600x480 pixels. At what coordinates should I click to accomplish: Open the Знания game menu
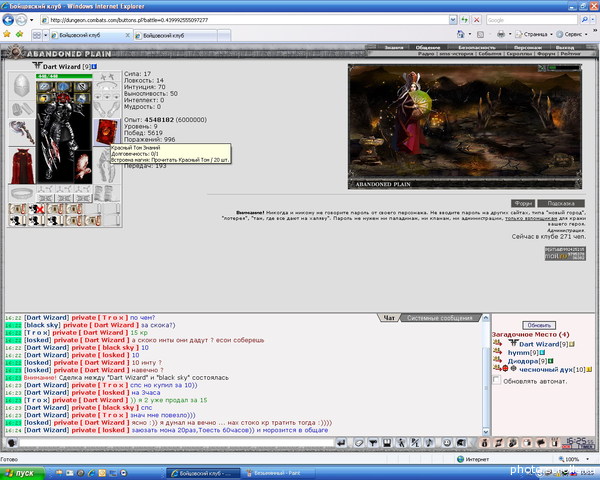point(394,47)
